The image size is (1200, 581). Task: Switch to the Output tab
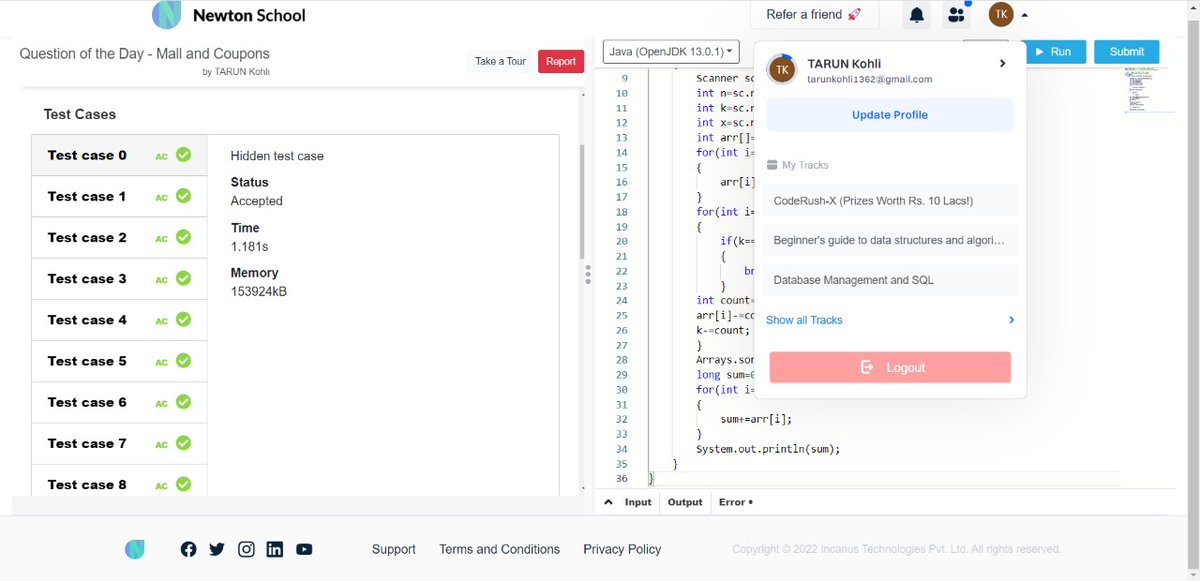pyautogui.click(x=684, y=501)
